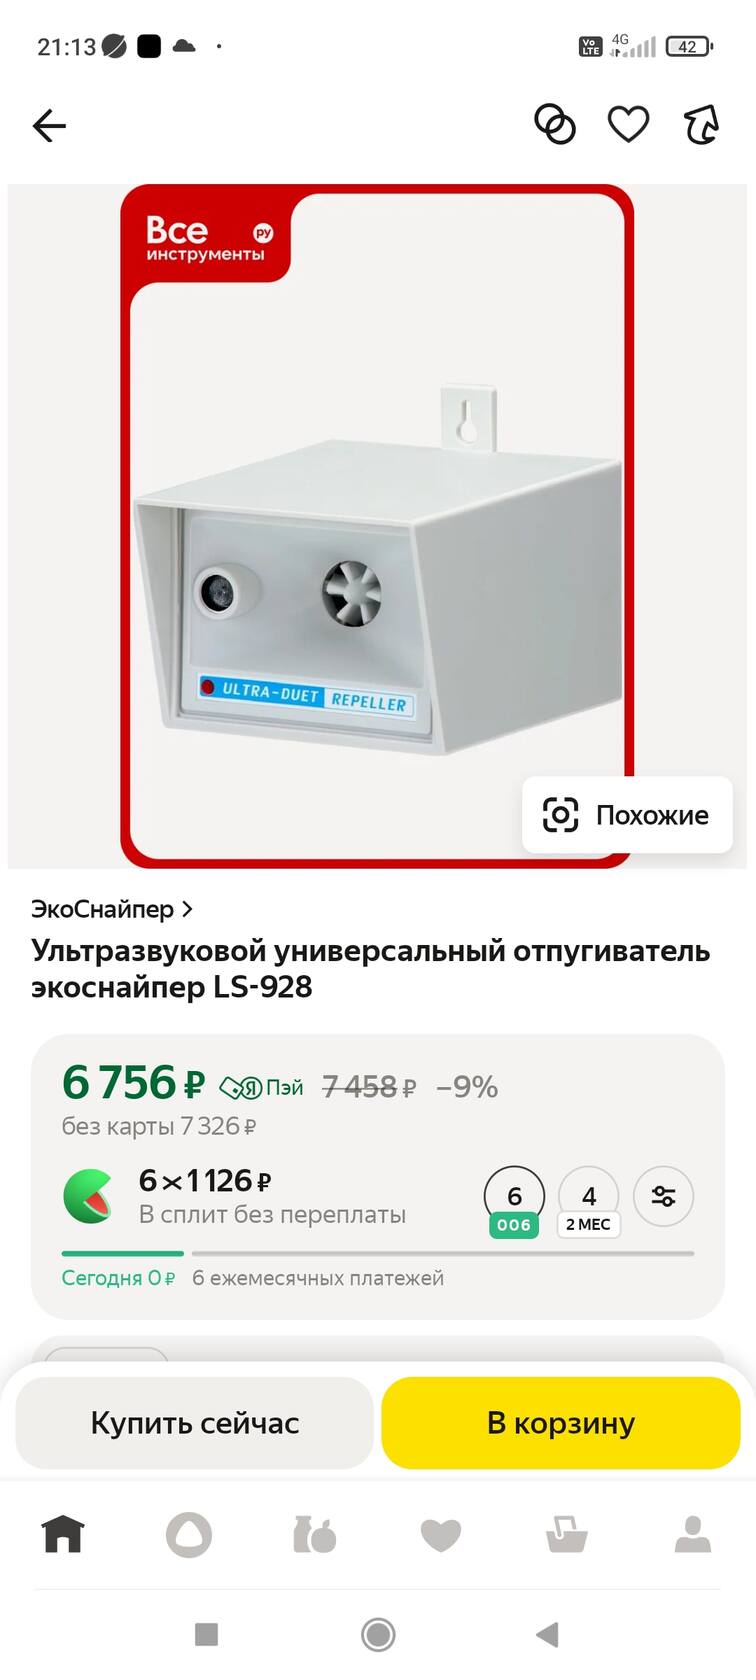The image size is (756, 1680).
Task: Open split payment settings sliders
Action: (x=663, y=1196)
